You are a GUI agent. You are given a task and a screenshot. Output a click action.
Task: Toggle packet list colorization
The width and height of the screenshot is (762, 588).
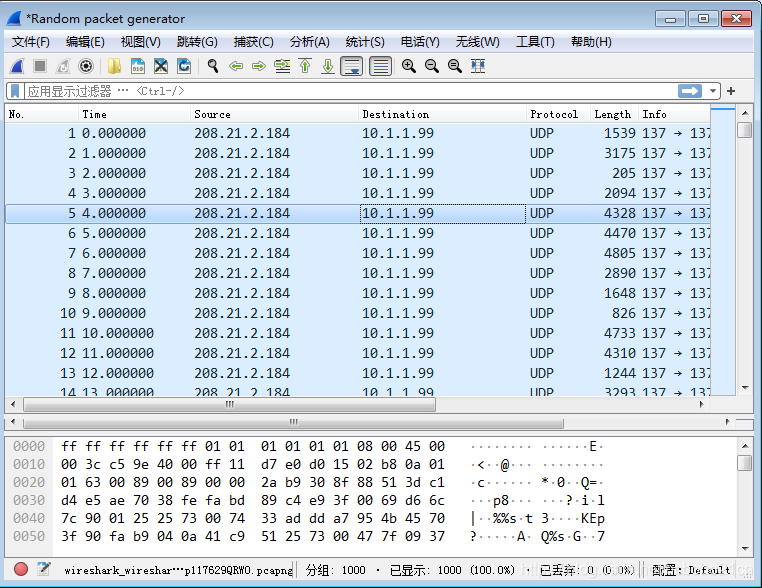click(x=381, y=66)
